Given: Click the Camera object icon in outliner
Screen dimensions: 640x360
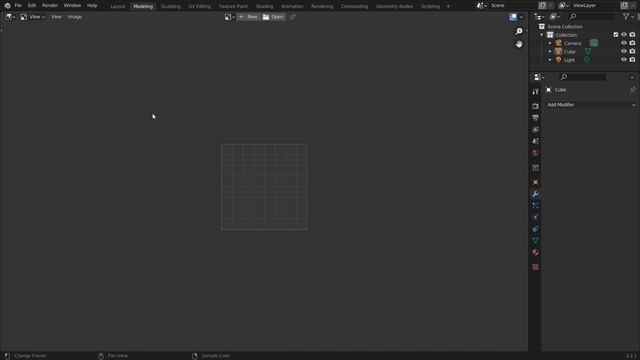Looking at the screenshot, I should (x=558, y=43).
